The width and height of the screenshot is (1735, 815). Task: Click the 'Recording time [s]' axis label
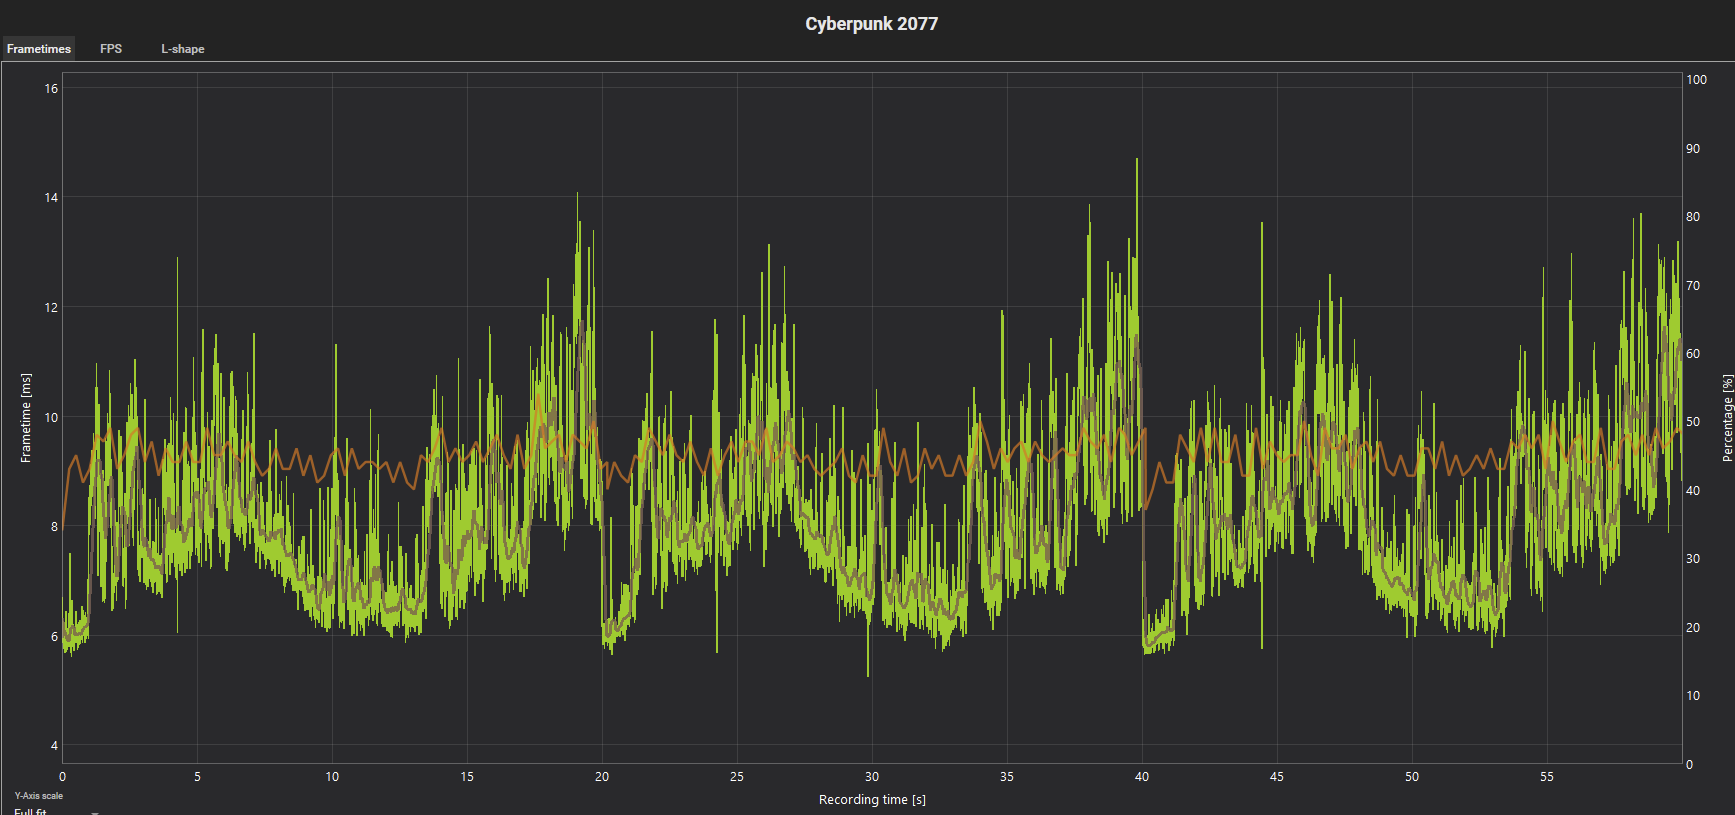(x=872, y=800)
